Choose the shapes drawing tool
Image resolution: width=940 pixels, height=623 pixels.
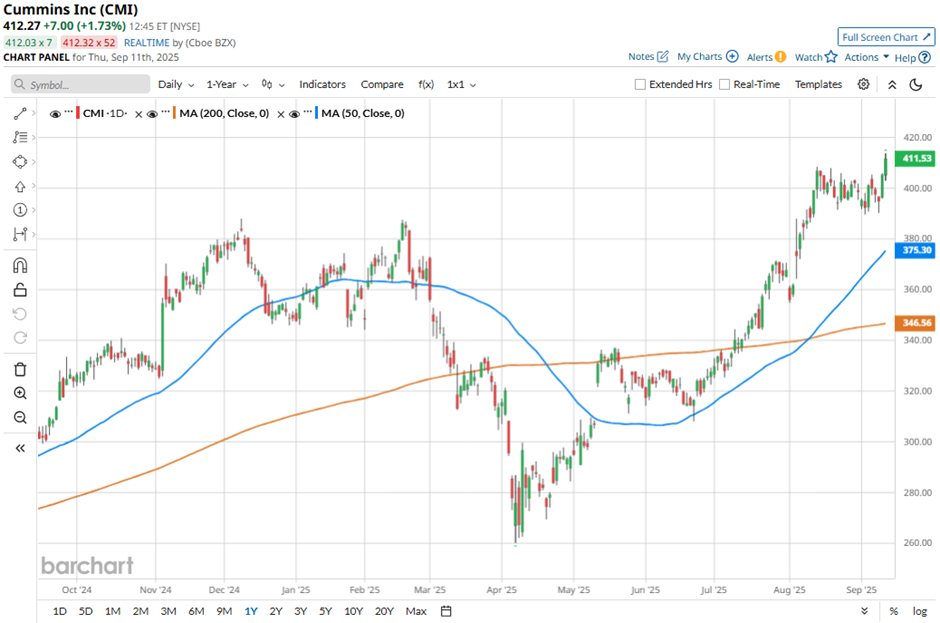20,162
